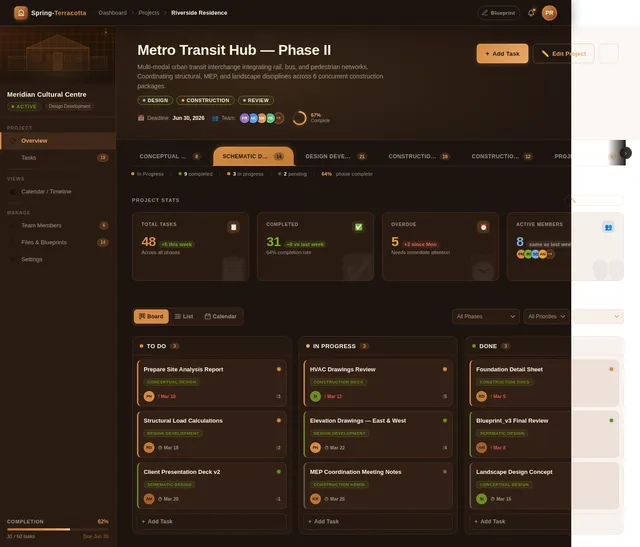This screenshot has width=640, height=547.
Task: Switch to List view
Action: point(184,316)
